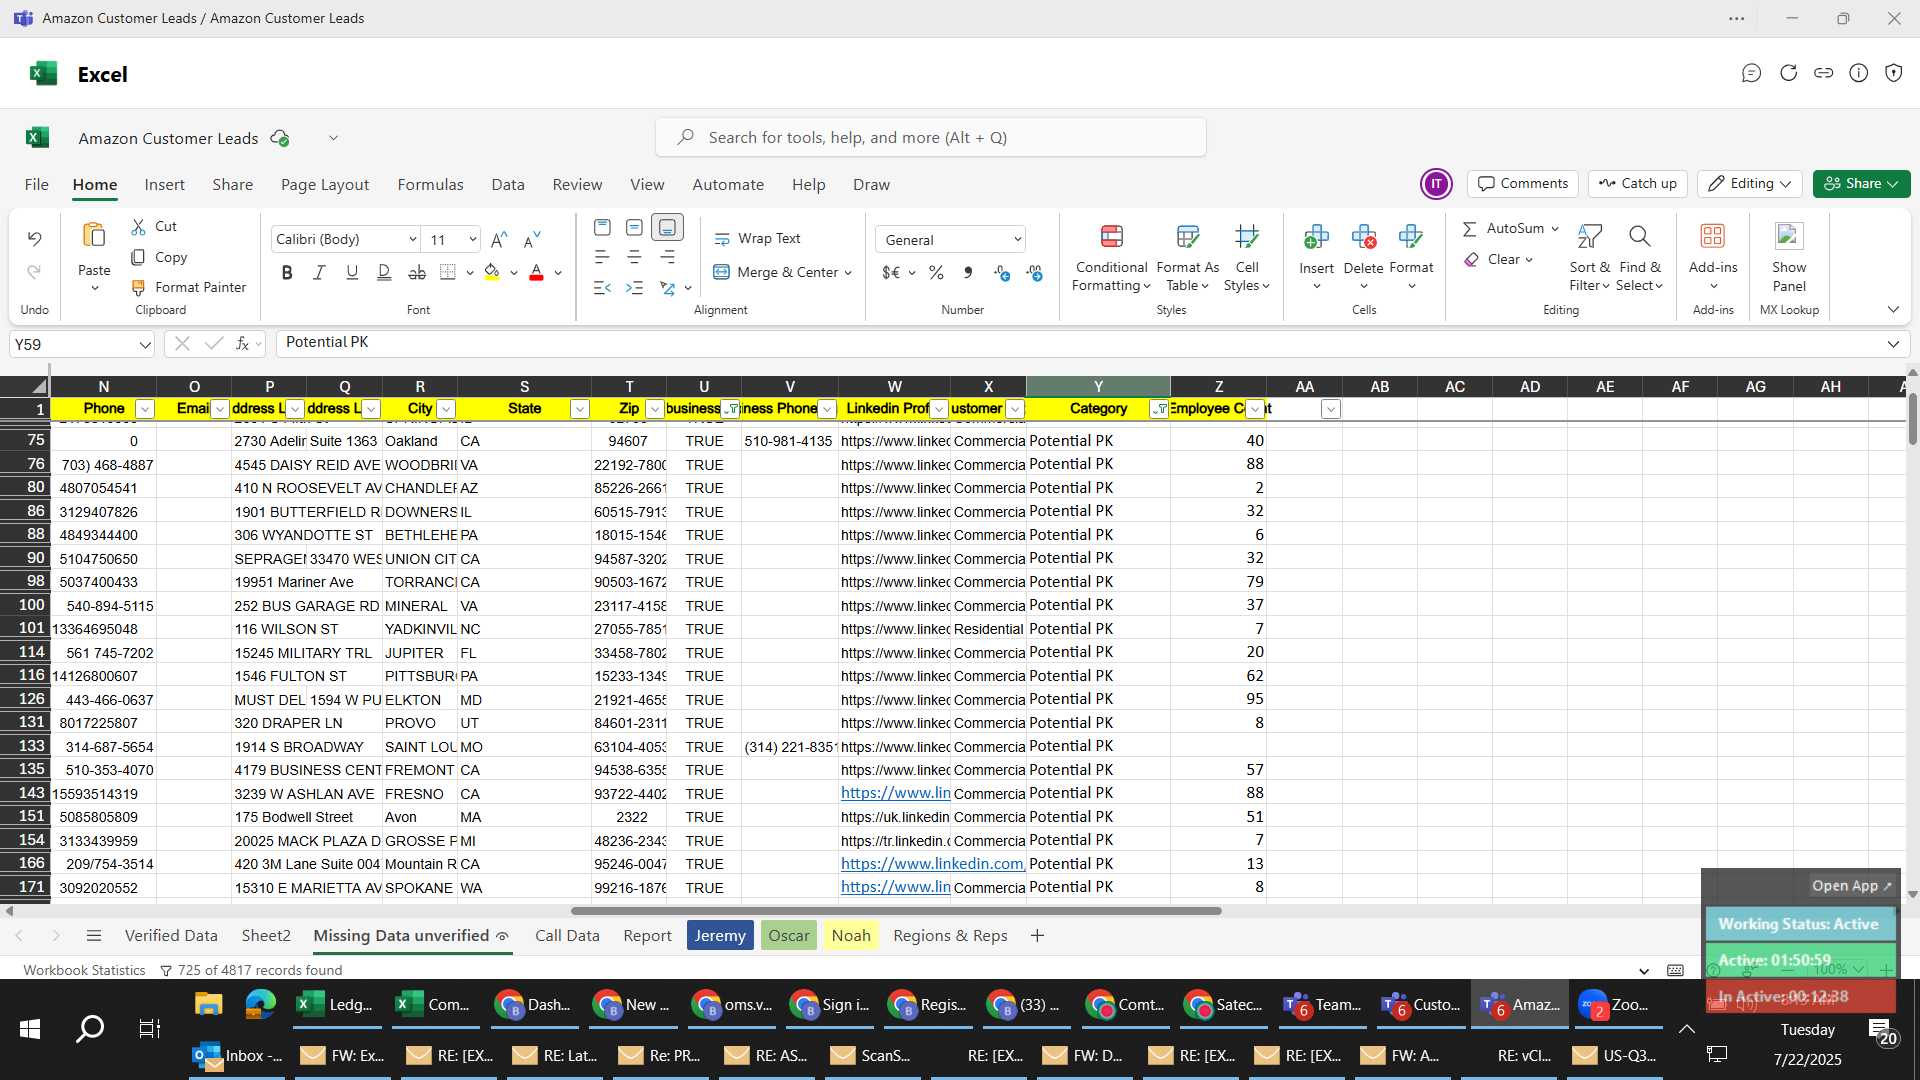Click the Insert cells icon
The width and height of the screenshot is (1920, 1080).
pyautogui.click(x=1316, y=237)
